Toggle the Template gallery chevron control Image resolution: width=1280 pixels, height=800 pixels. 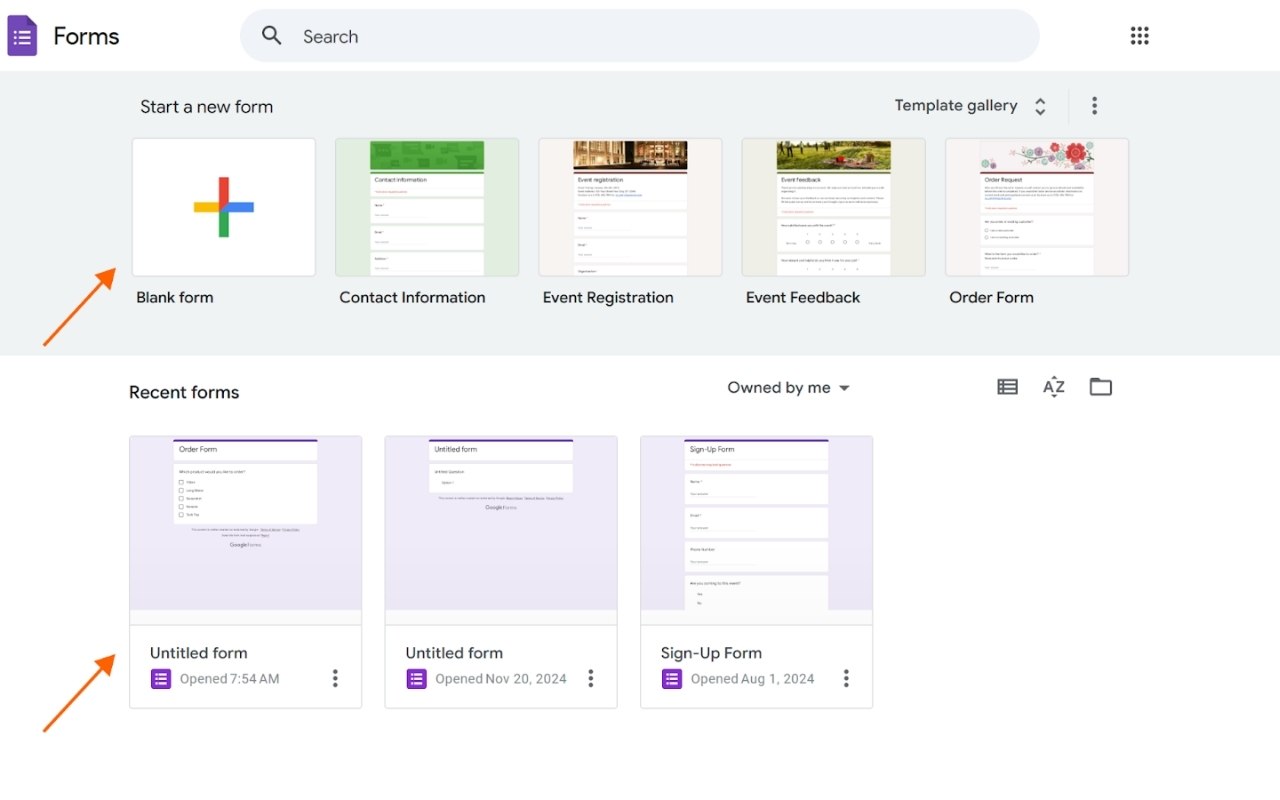point(1040,105)
